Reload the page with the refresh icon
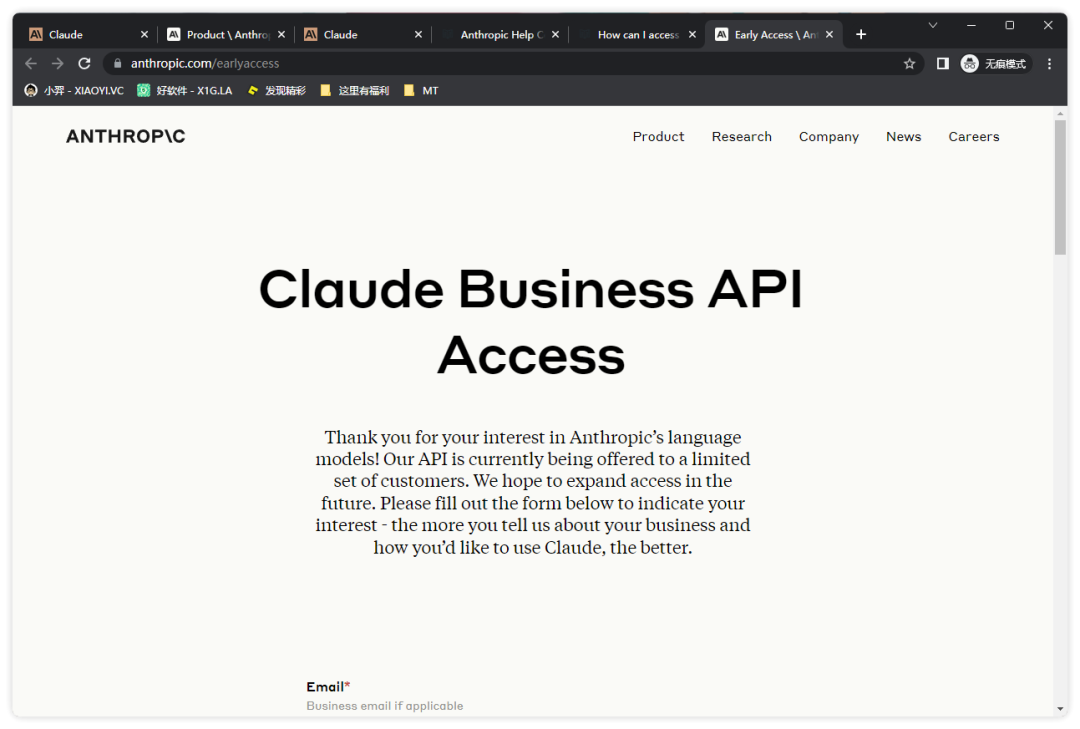This screenshot has height=729, width=1080. pos(84,63)
